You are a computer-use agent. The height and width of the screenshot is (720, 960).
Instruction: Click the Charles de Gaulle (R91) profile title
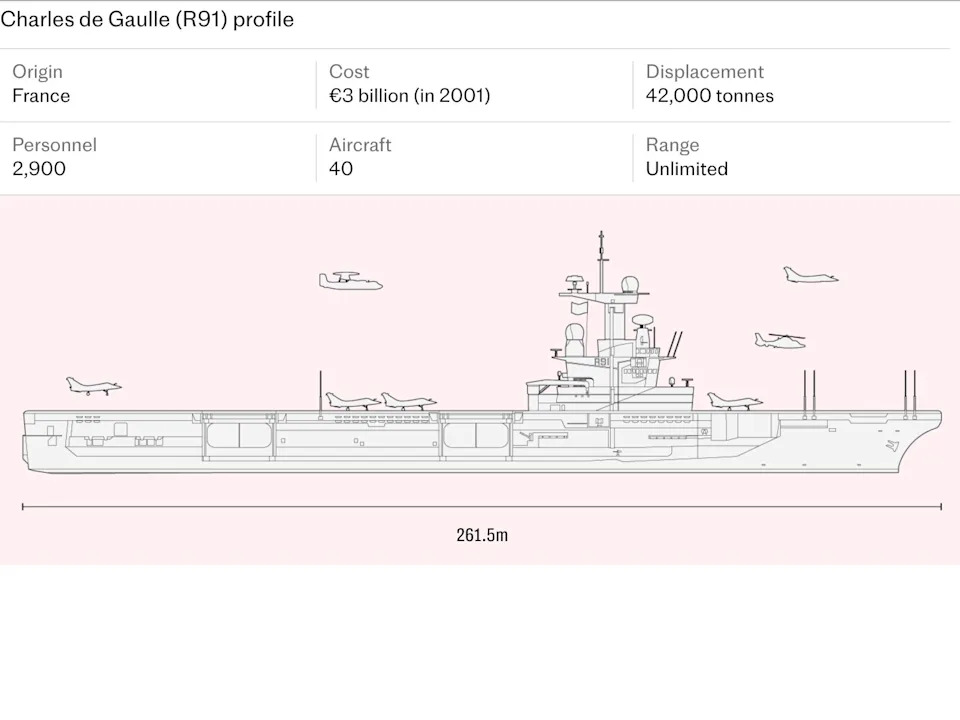pyautogui.click(x=148, y=19)
